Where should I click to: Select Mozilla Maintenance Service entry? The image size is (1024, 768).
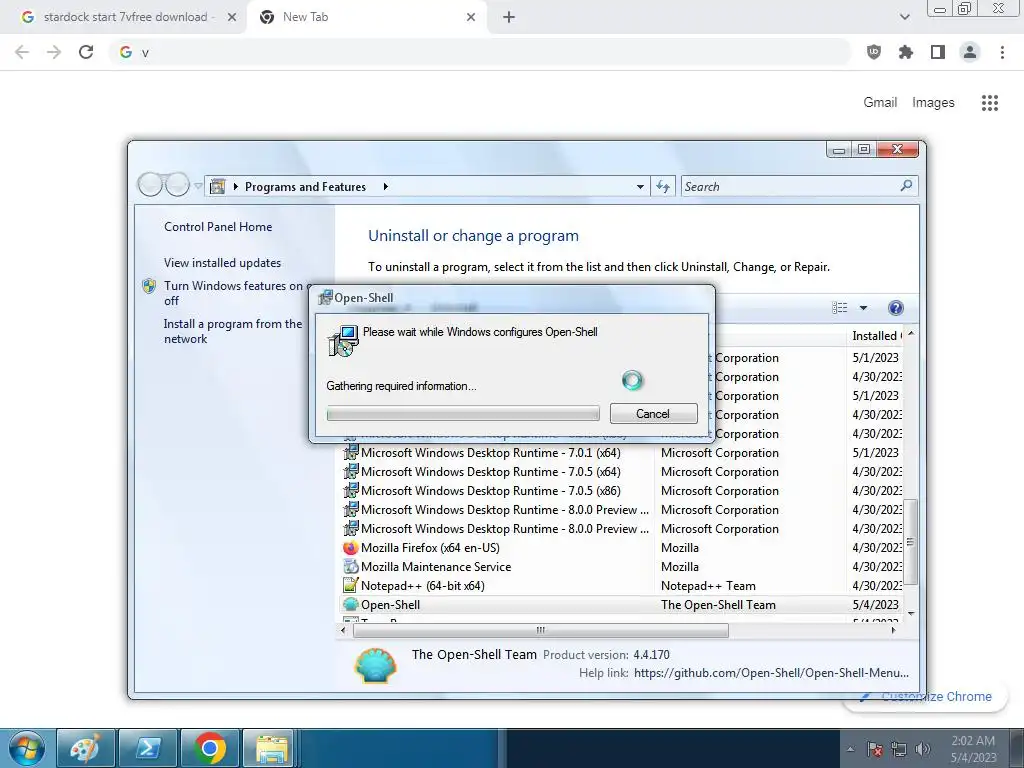[620, 567]
